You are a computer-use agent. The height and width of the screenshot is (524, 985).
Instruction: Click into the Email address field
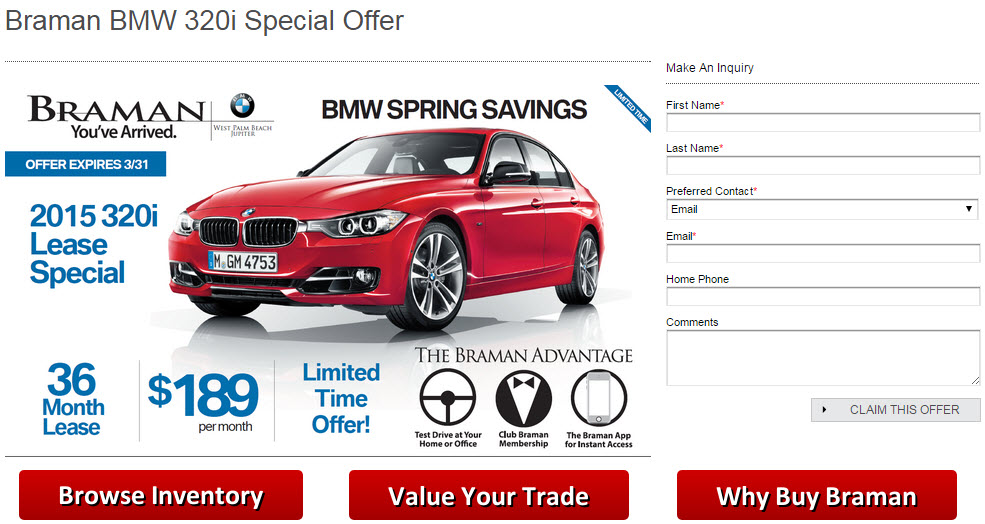coord(823,253)
